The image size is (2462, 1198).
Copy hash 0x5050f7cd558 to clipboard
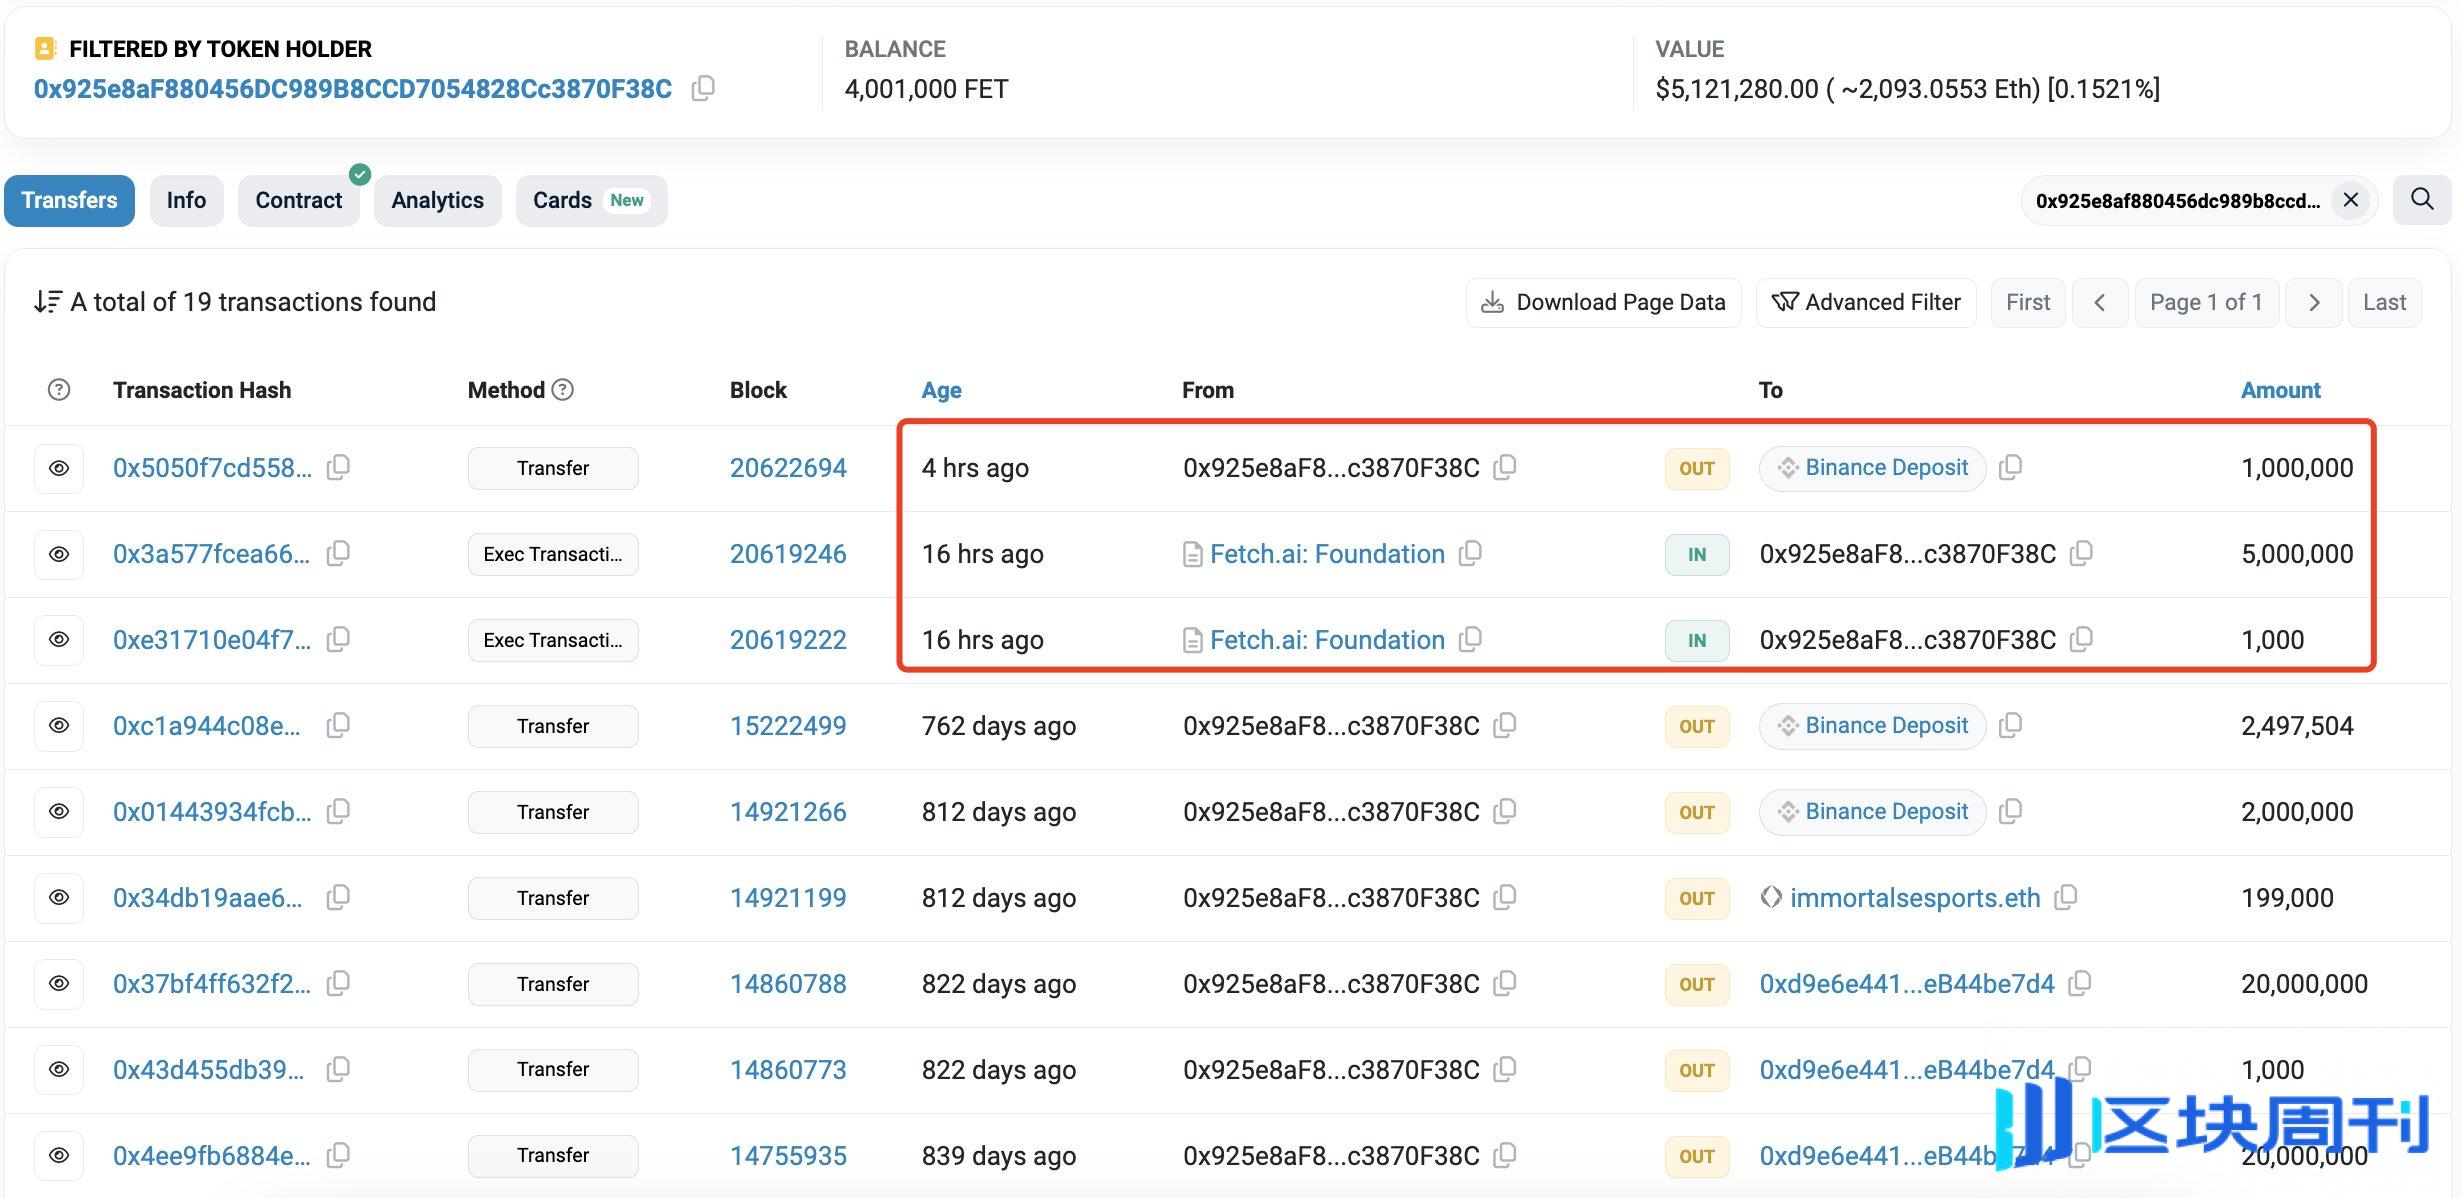pyautogui.click(x=339, y=467)
